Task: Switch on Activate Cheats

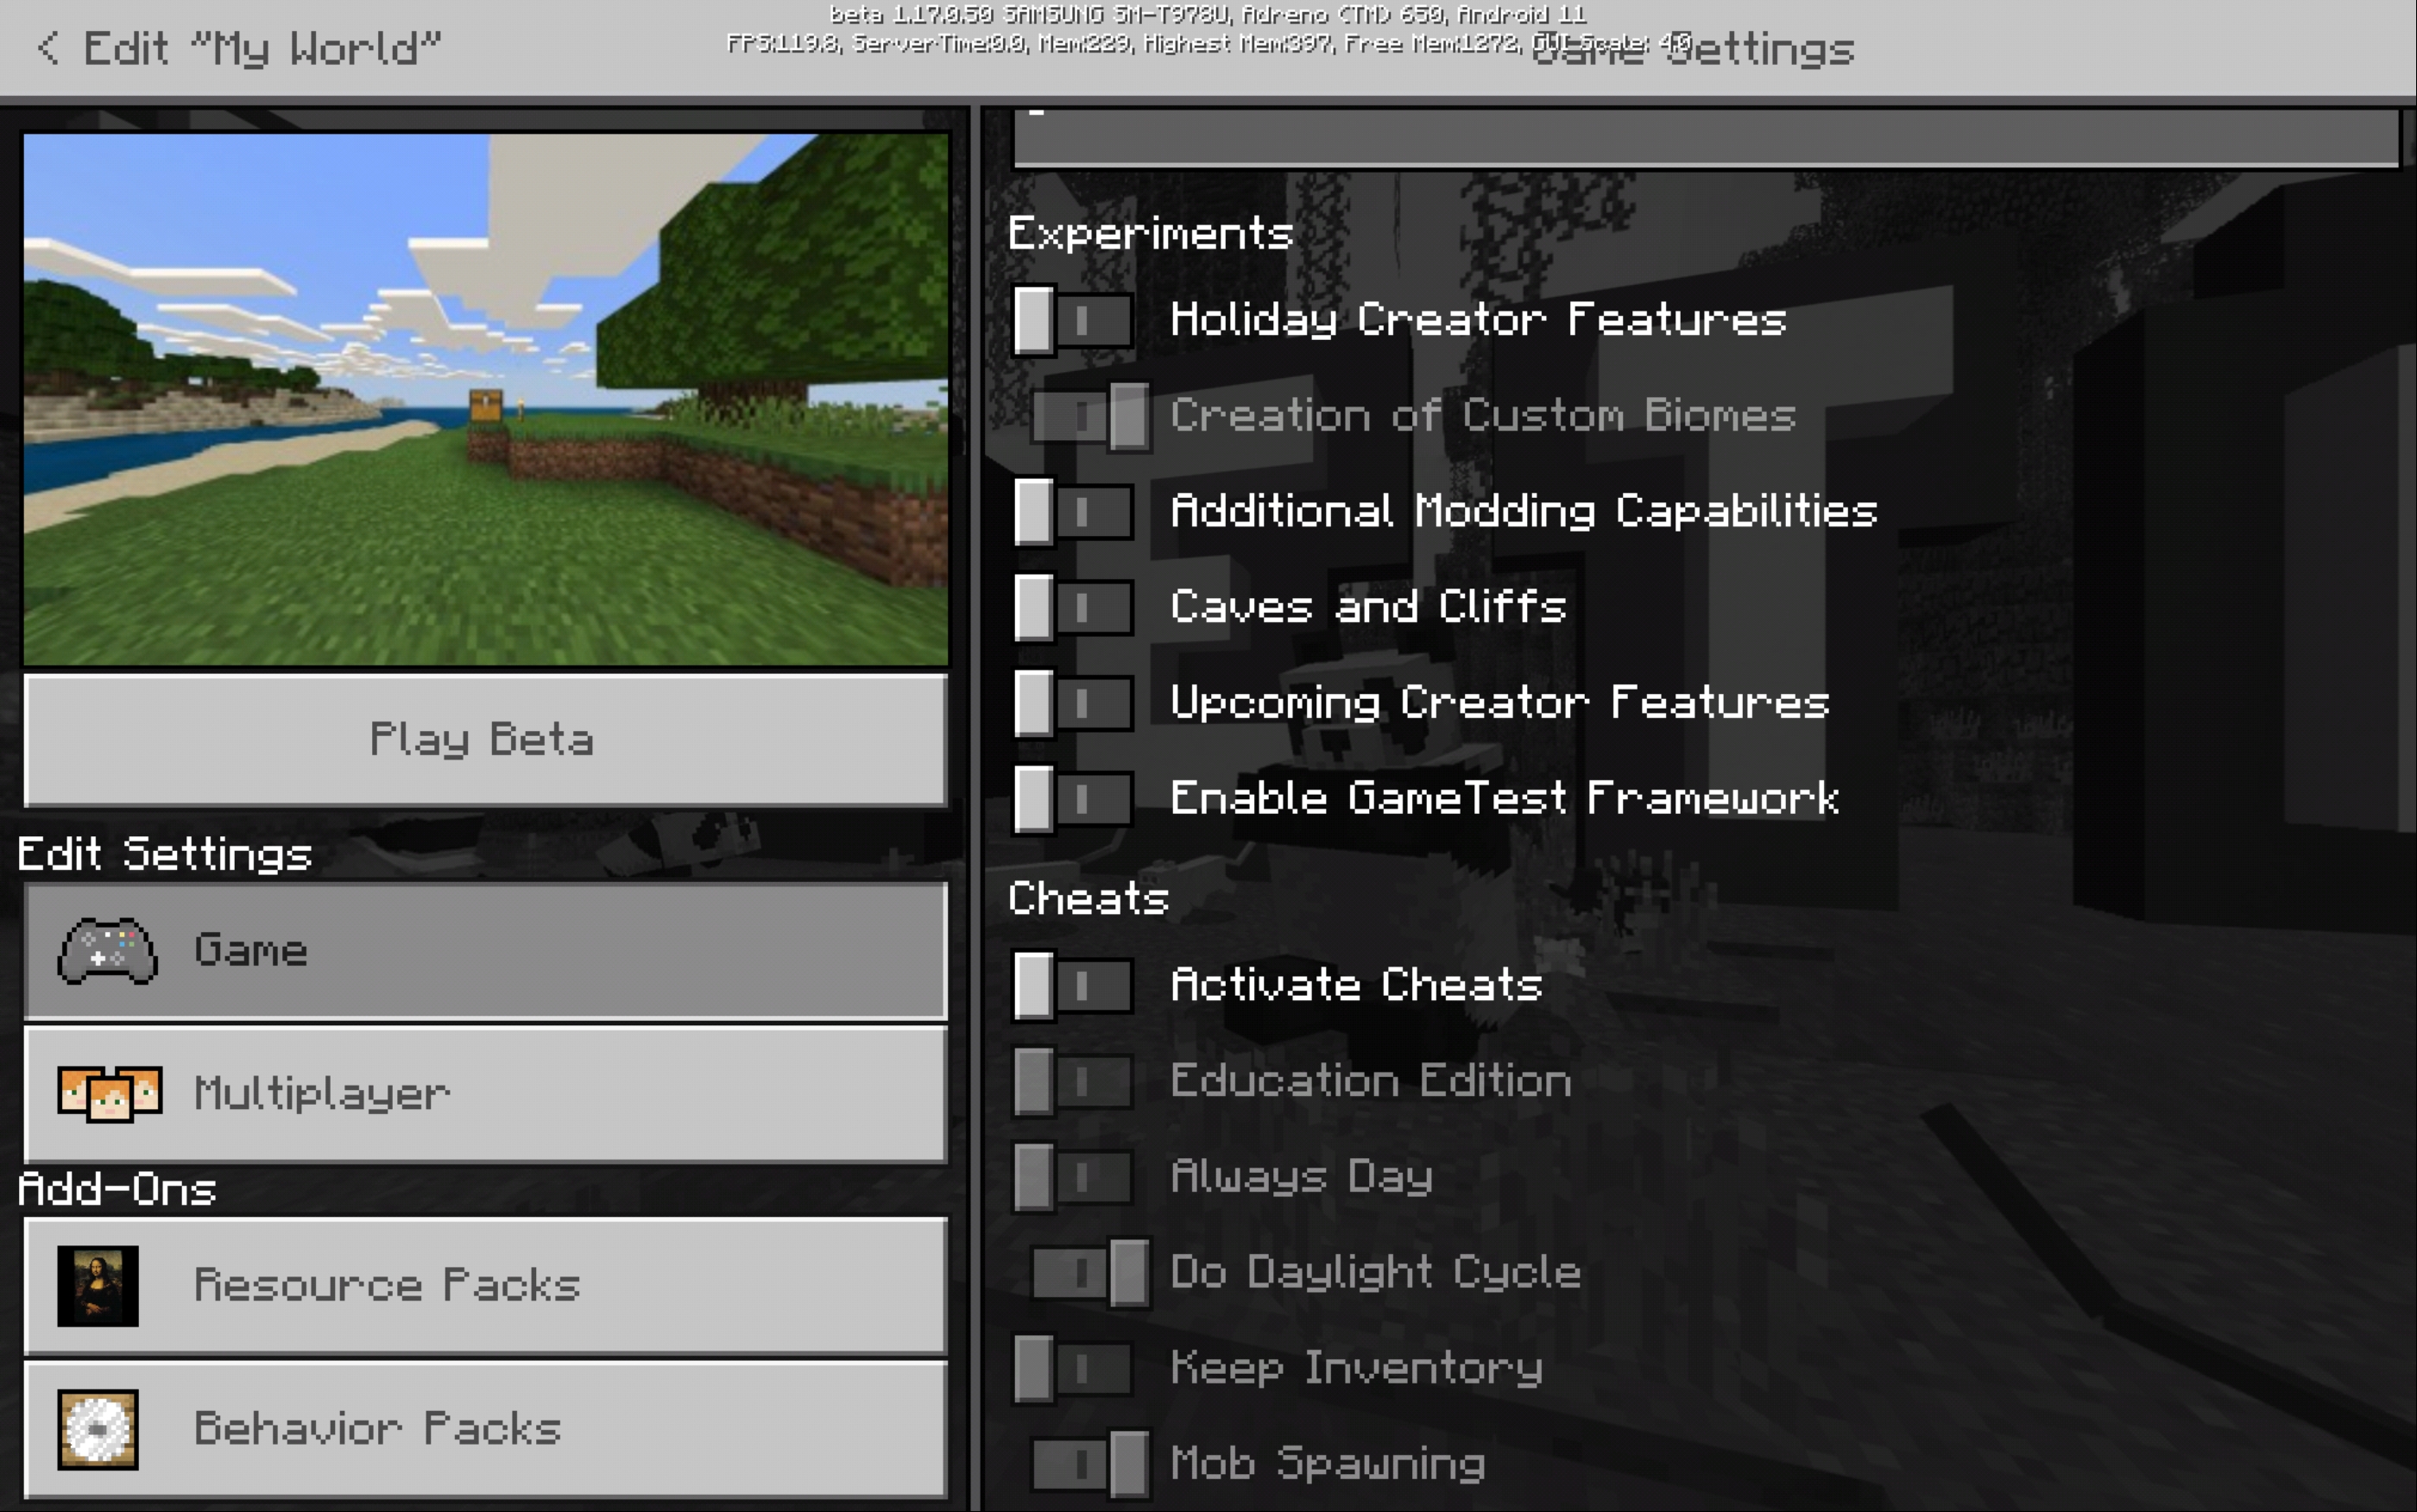Action: tap(1073, 986)
